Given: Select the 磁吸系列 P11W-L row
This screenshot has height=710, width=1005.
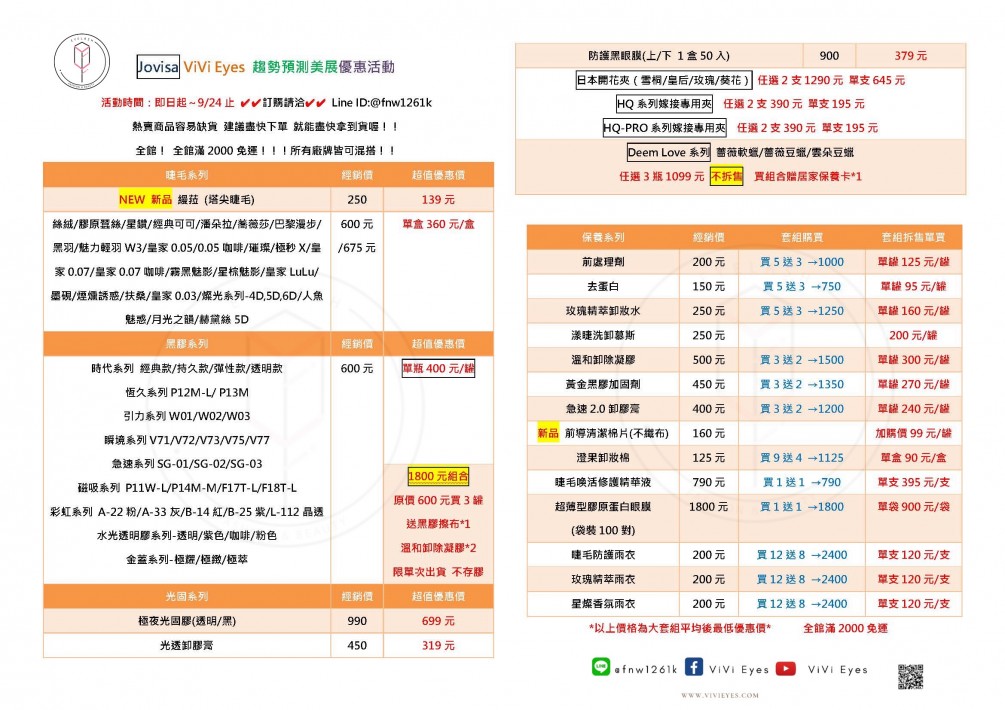Looking at the screenshot, I should (x=187, y=488).
